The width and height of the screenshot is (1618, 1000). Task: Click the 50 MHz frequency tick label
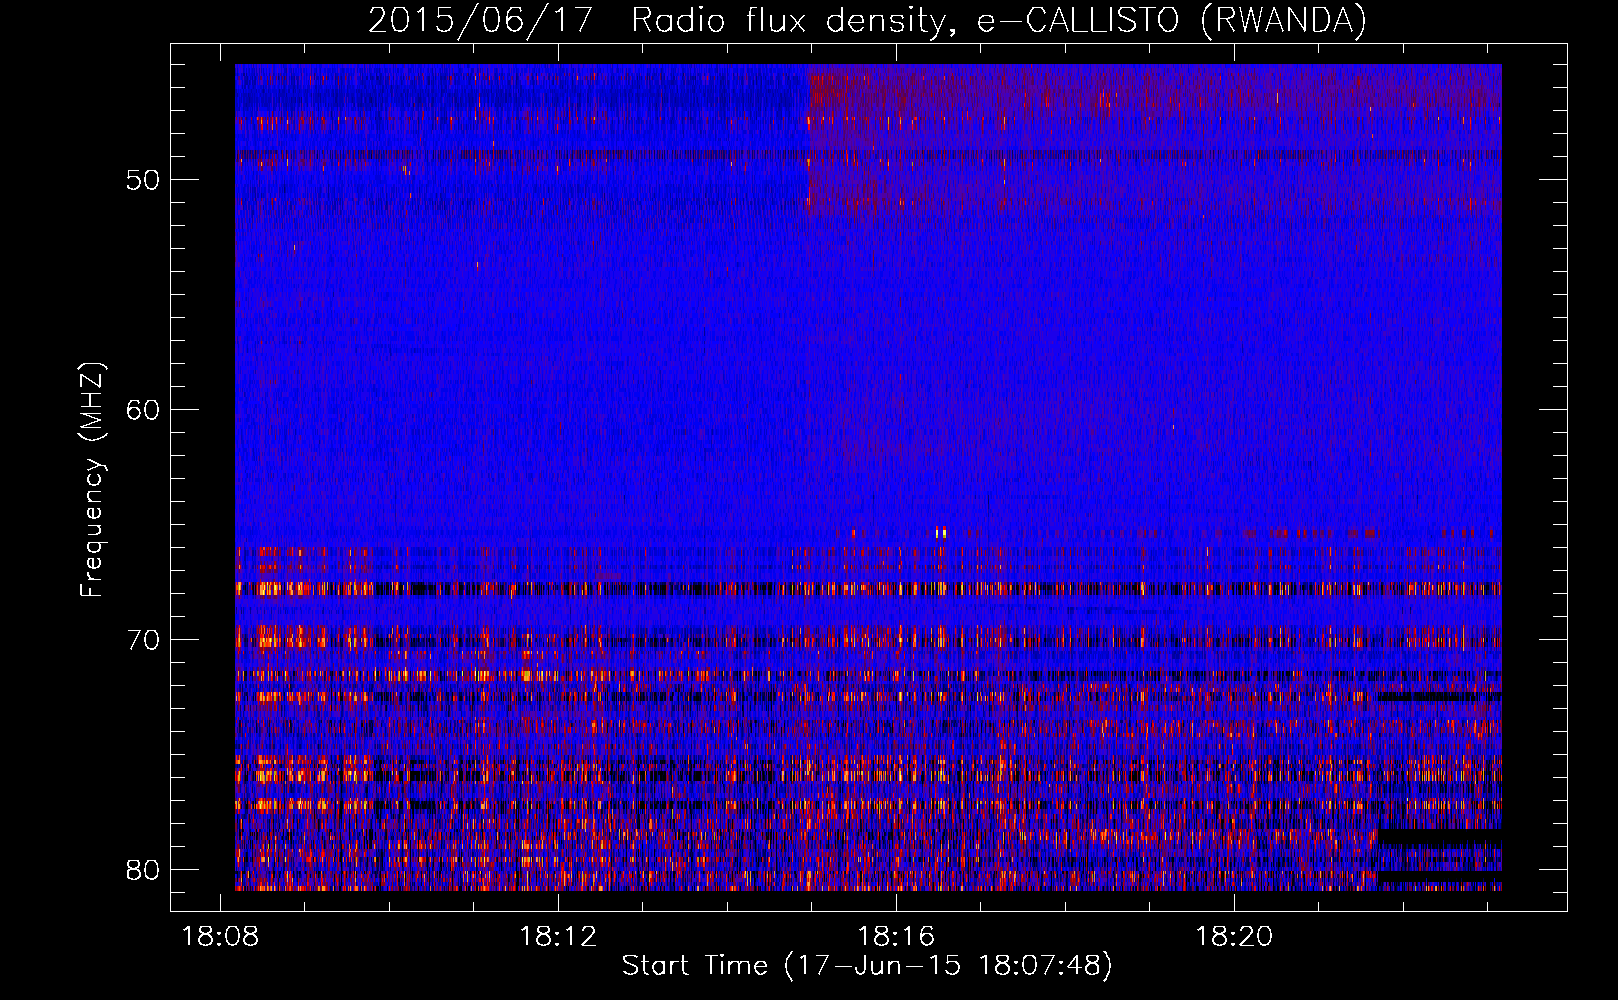pyautogui.click(x=144, y=180)
